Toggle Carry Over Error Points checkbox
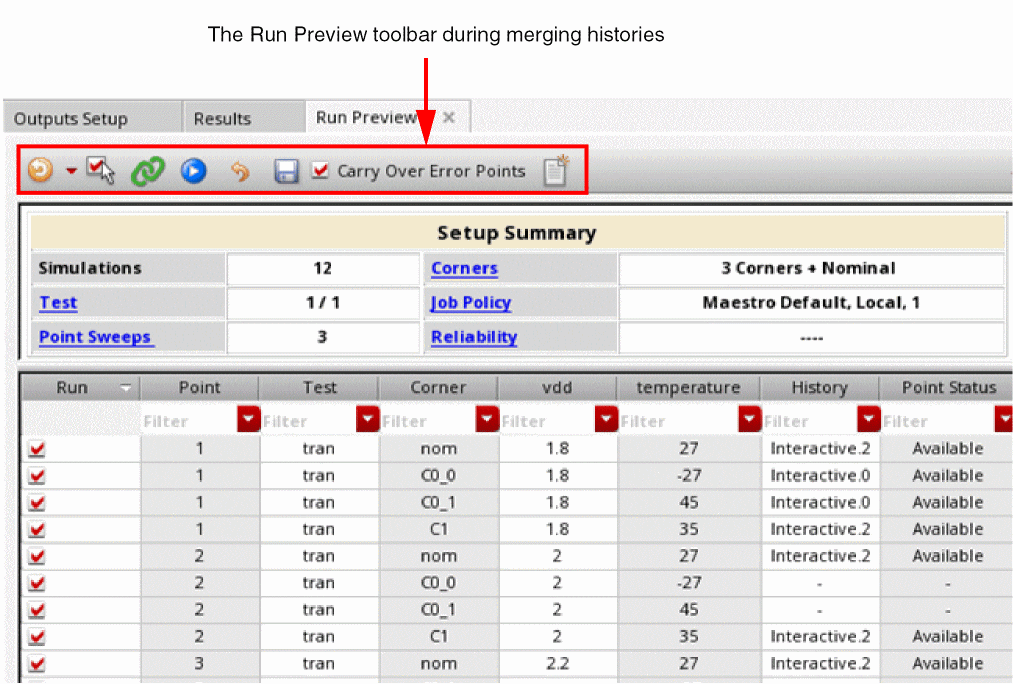The image size is (1013, 684). [320, 171]
